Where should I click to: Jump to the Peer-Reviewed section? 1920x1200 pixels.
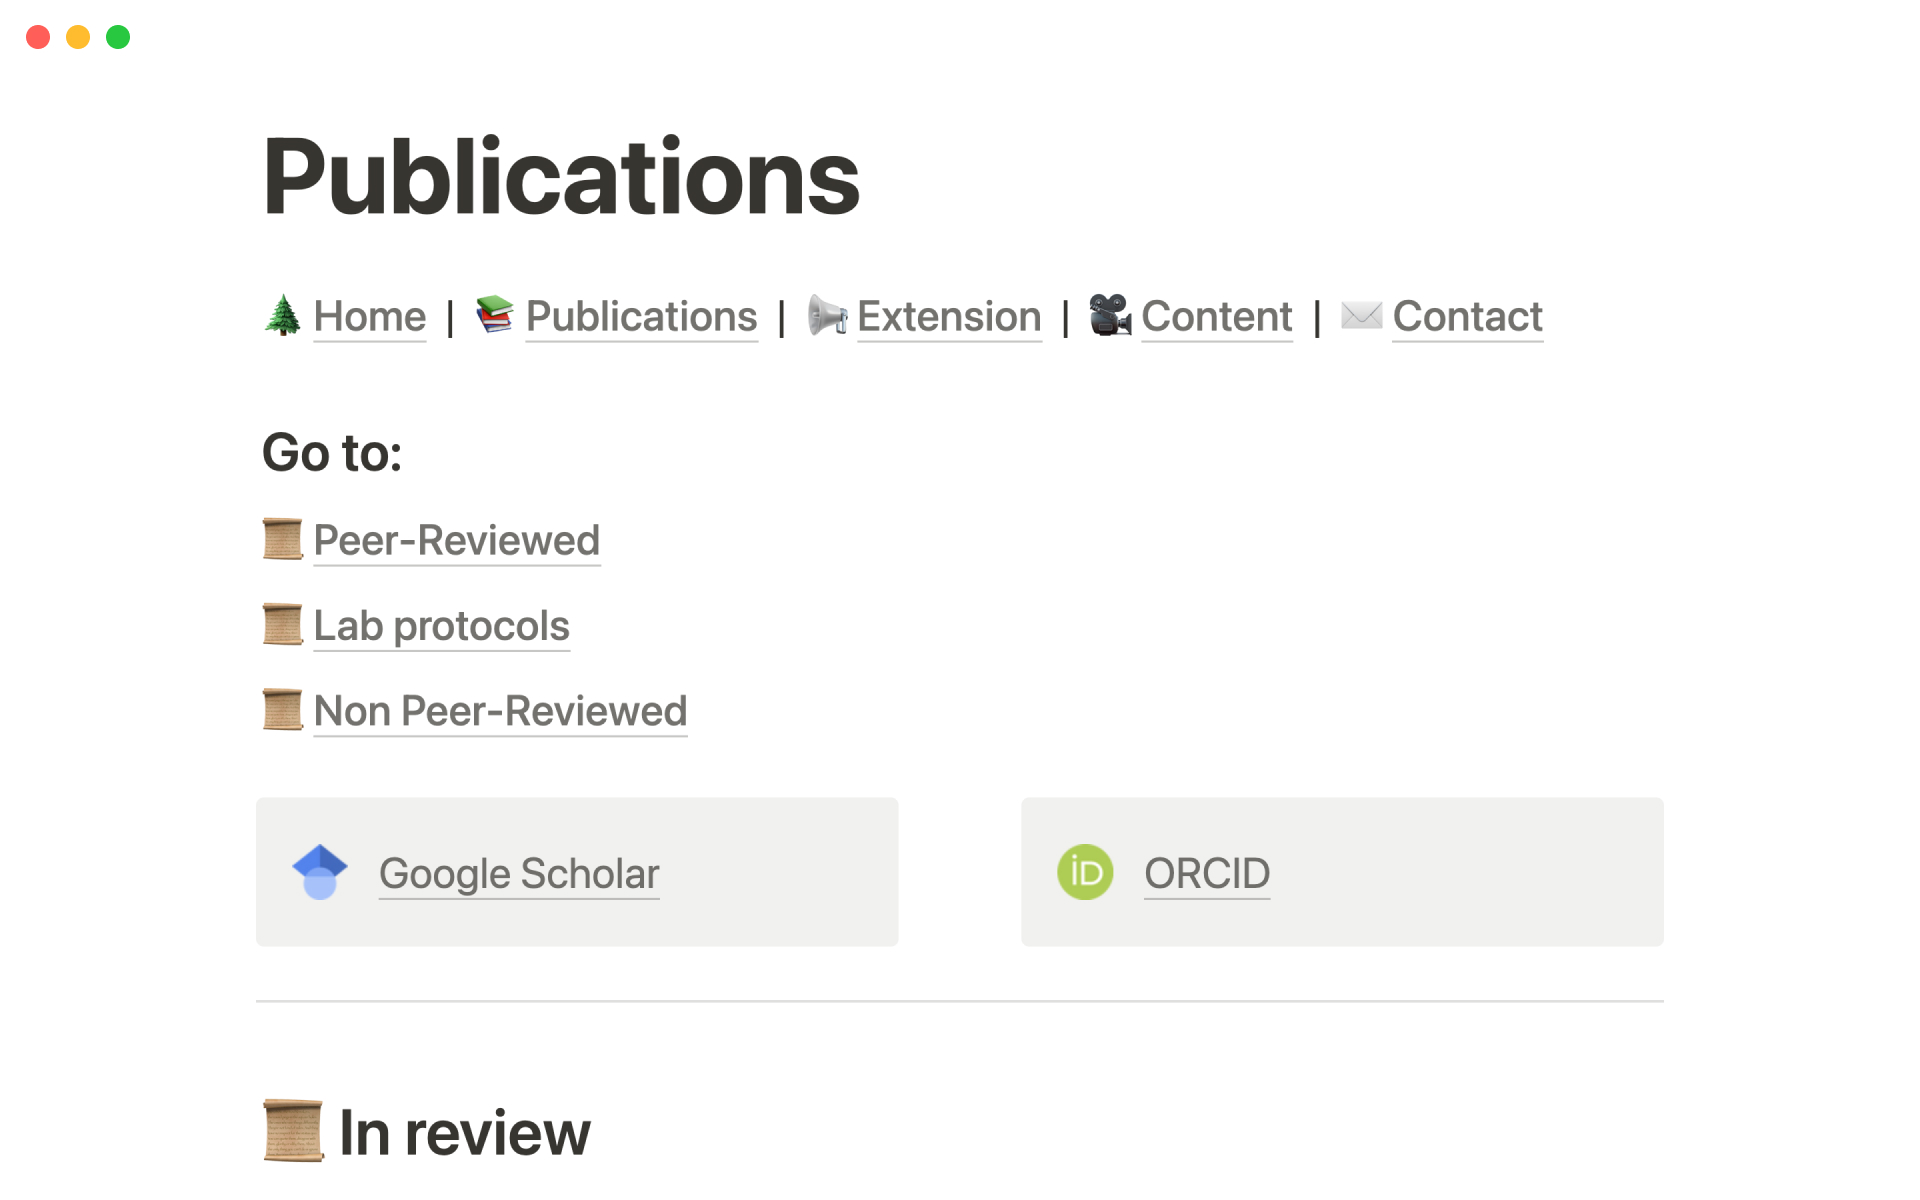pos(457,541)
